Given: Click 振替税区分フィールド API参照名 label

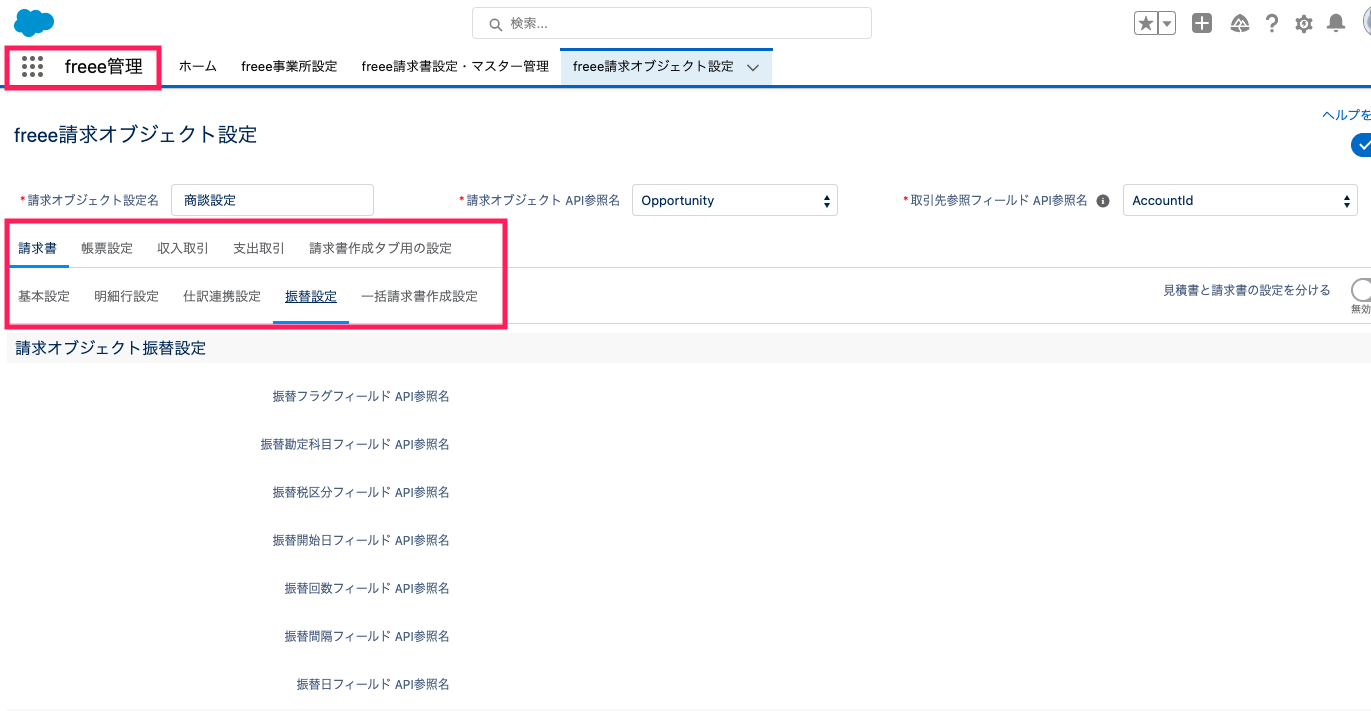Looking at the screenshot, I should [361, 492].
